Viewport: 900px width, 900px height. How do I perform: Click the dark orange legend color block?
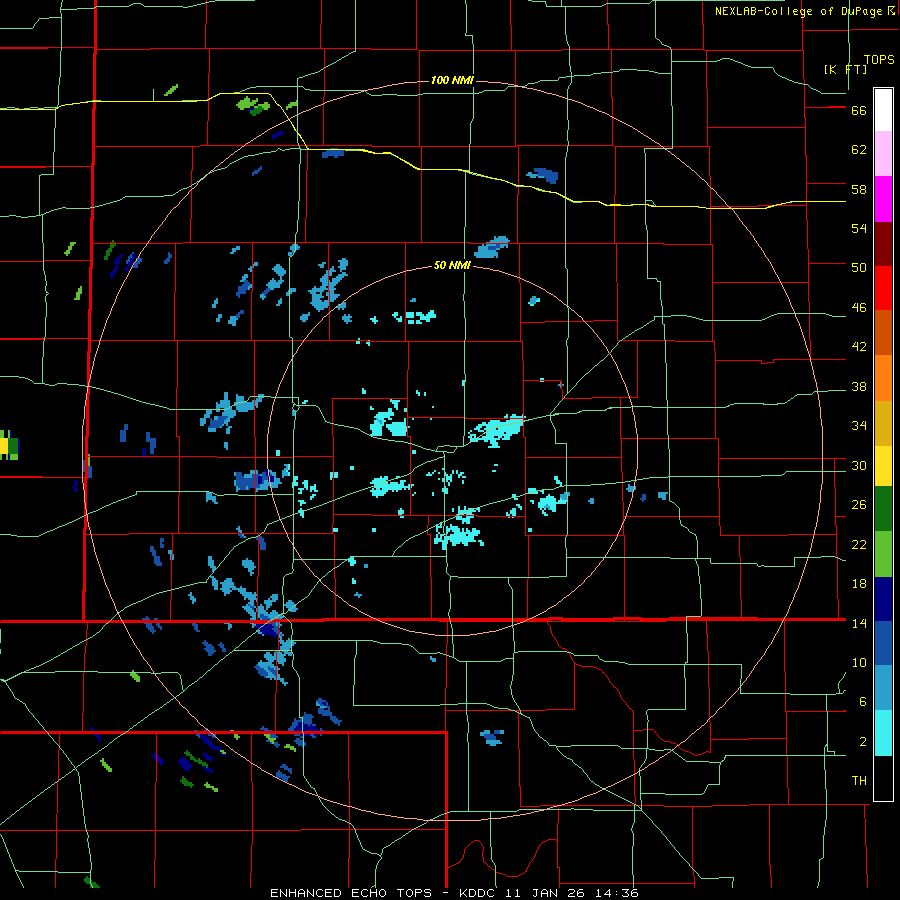883,332
